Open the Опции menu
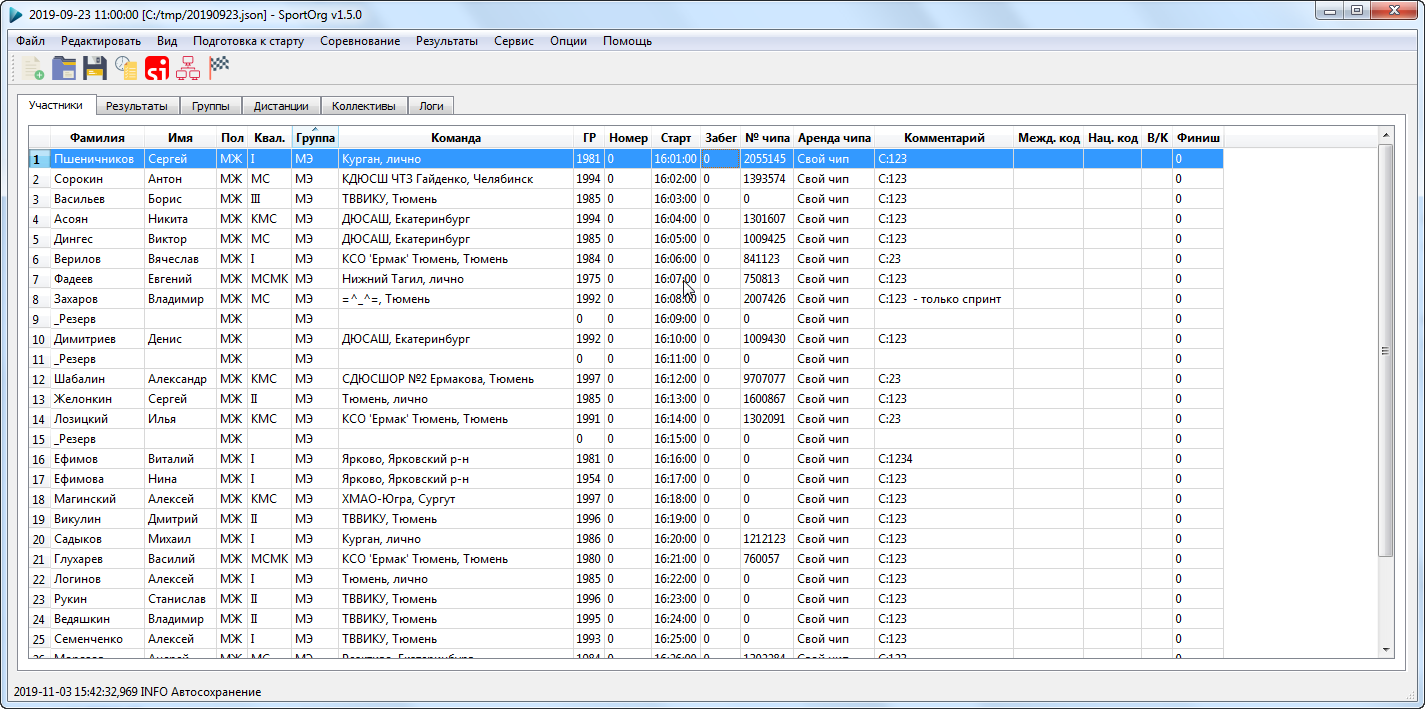Viewport: 1425px width, 709px height. click(568, 41)
